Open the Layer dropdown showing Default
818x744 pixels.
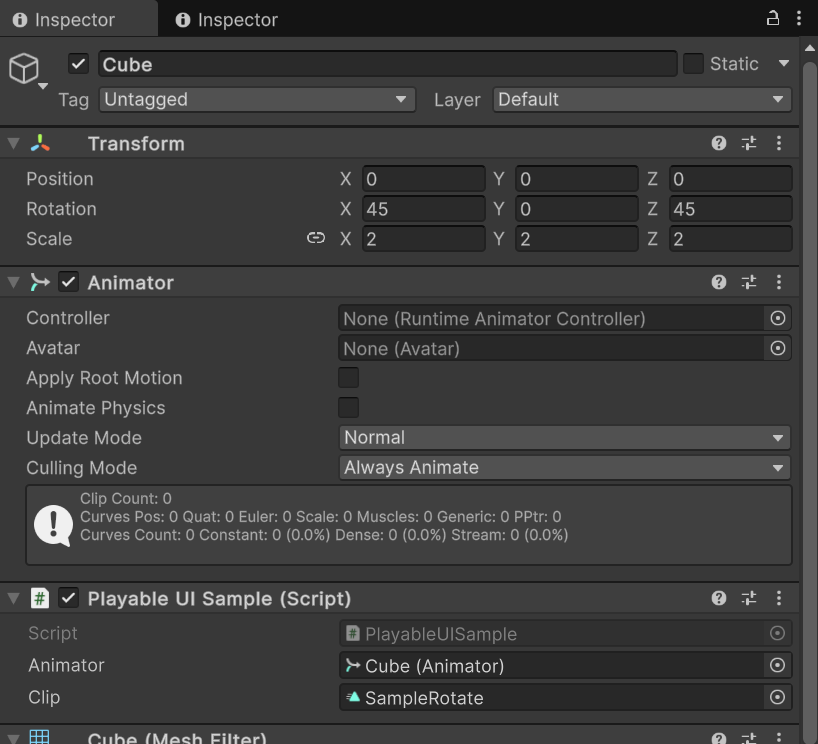pyautogui.click(x=641, y=99)
